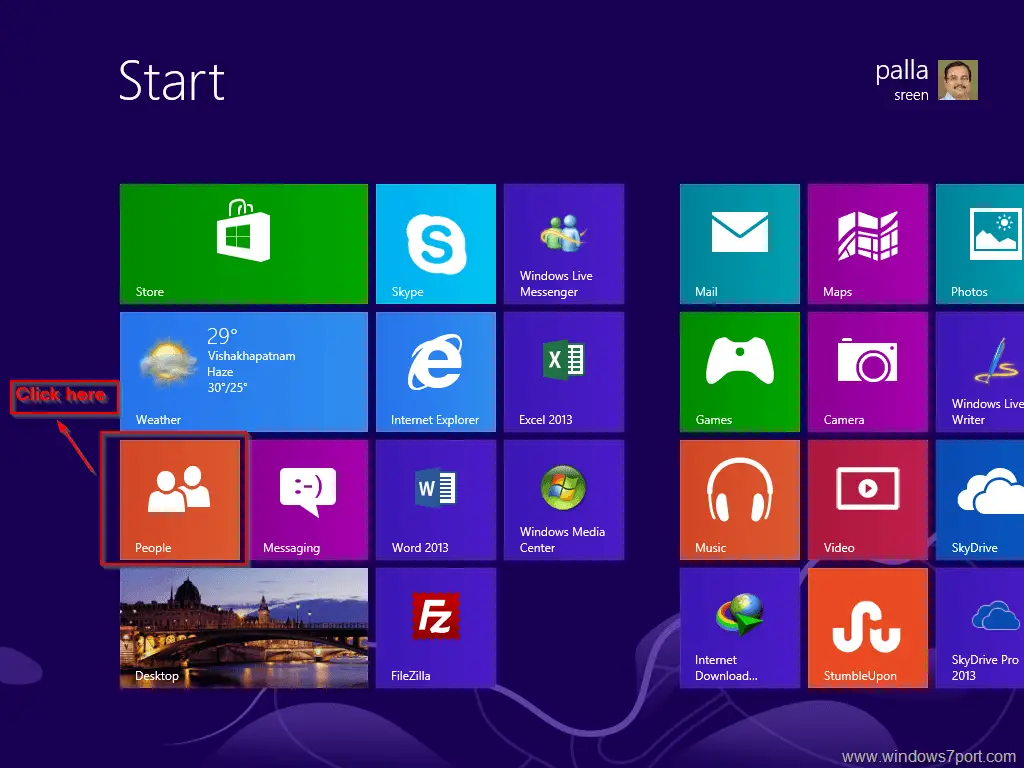Viewport: 1024px width, 768px height.
Task: Open Excel 2013 tile
Action: pos(564,372)
